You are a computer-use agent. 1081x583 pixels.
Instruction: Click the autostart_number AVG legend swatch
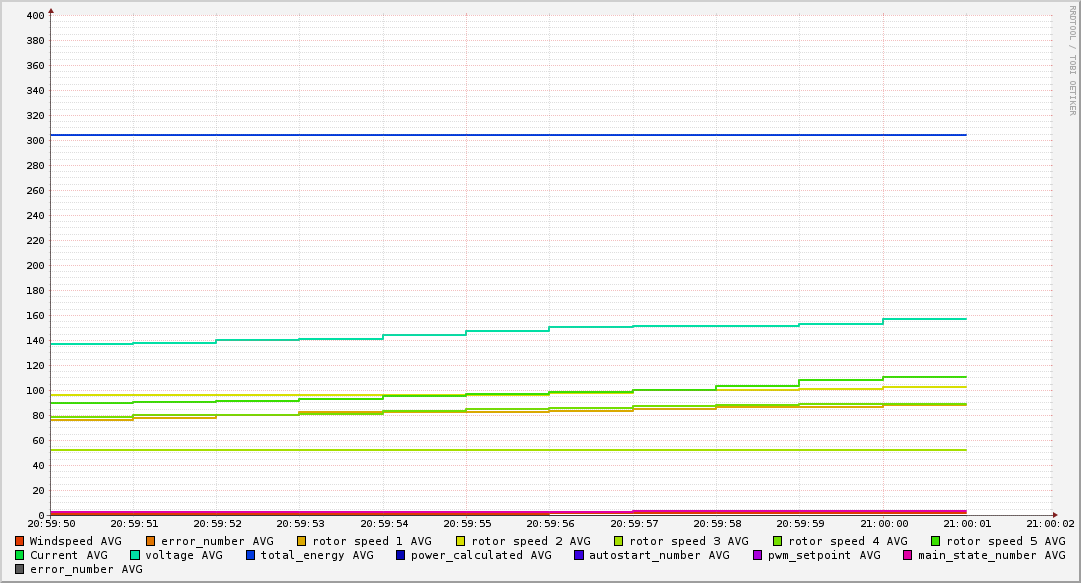579,555
